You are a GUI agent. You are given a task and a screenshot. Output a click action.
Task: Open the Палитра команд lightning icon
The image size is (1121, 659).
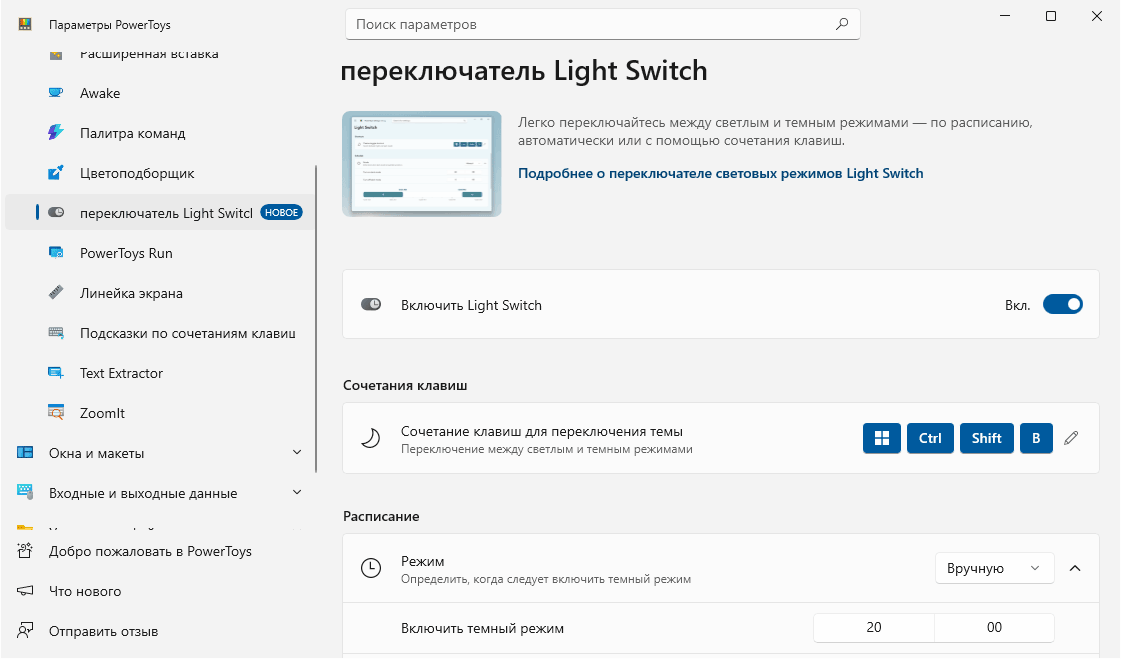pyautogui.click(x=57, y=133)
